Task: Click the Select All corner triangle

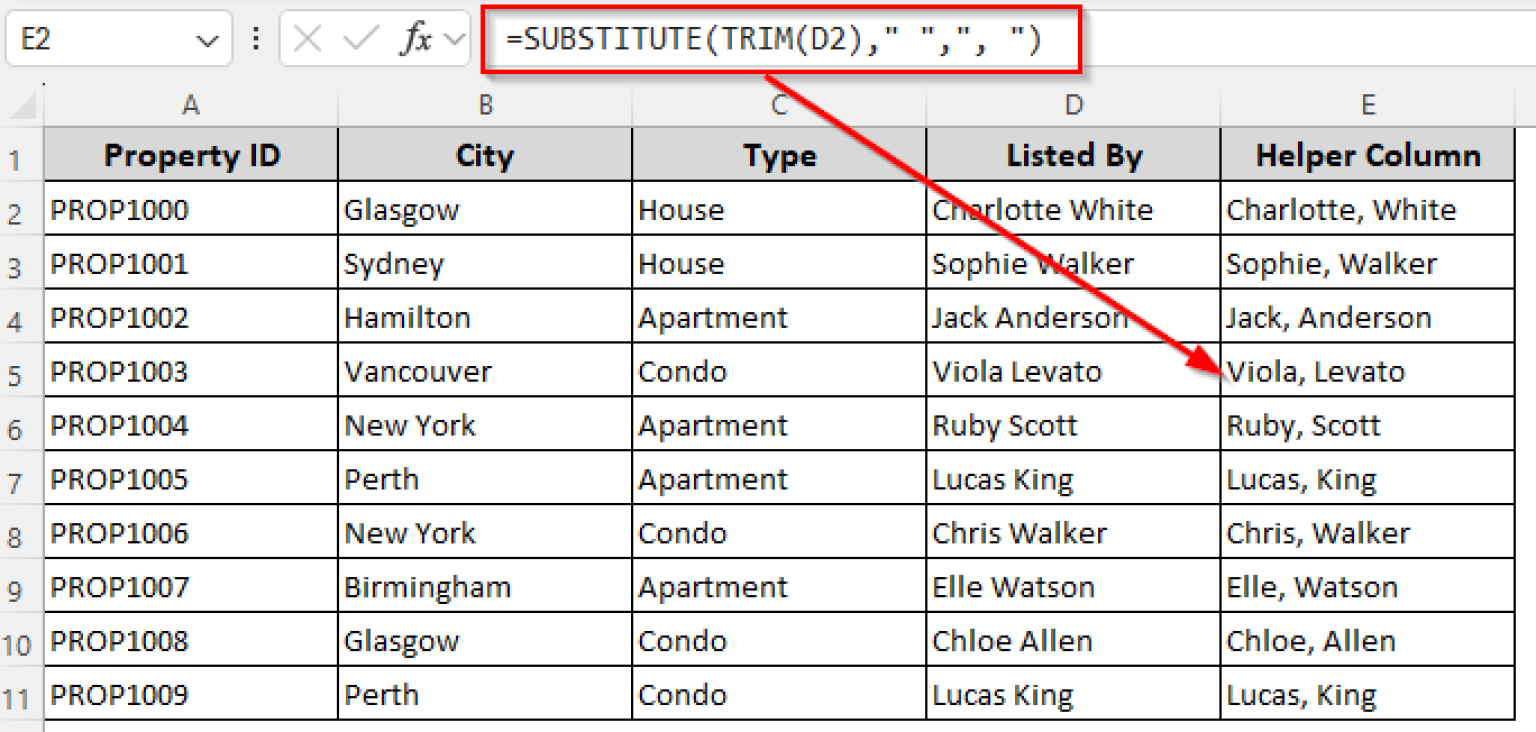Action: pos(22,106)
